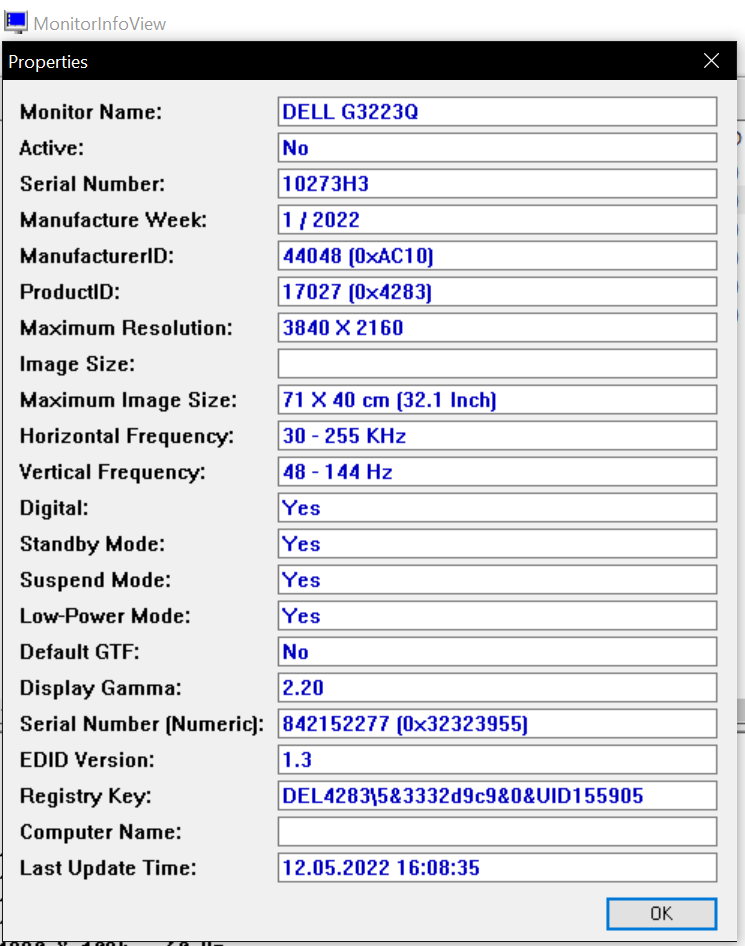Click the empty Image Size field
The width and height of the screenshot is (745, 946).
497,364
